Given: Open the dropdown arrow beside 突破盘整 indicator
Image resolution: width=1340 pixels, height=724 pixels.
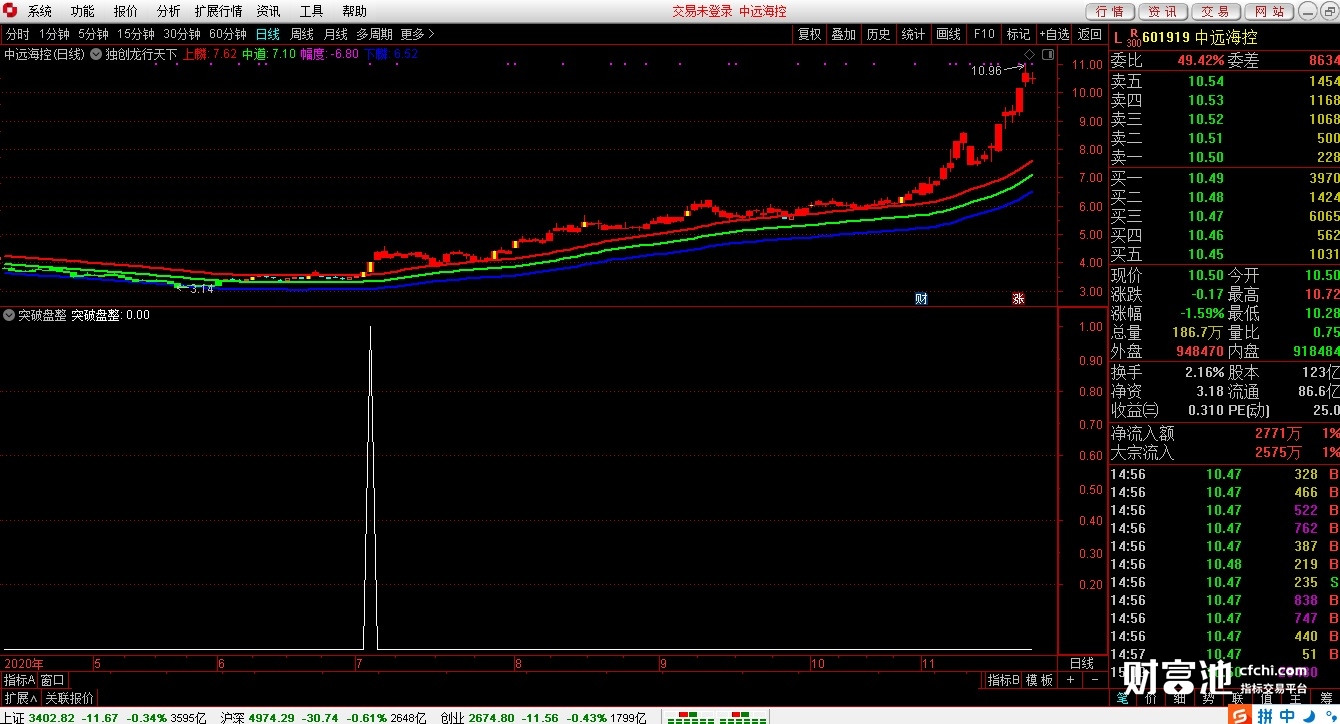Looking at the screenshot, I should click(9, 314).
